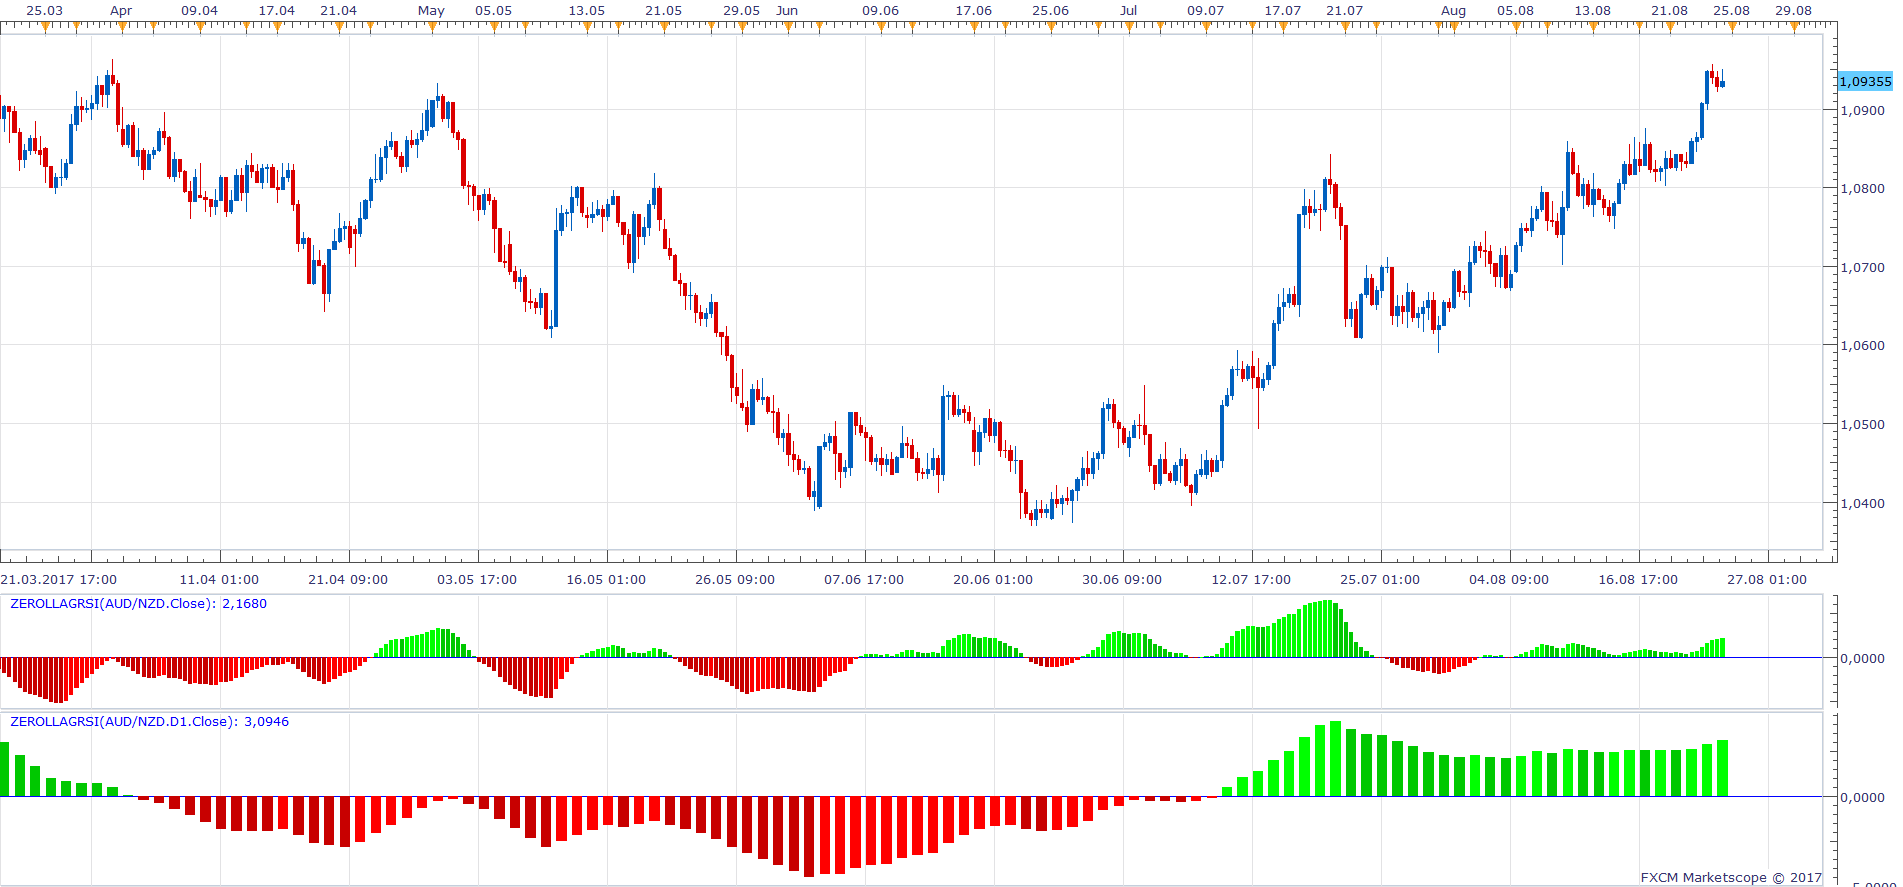Click the 1,0900 price axis label
The height and width of the screenshot is (887, 1903).
1862,110
